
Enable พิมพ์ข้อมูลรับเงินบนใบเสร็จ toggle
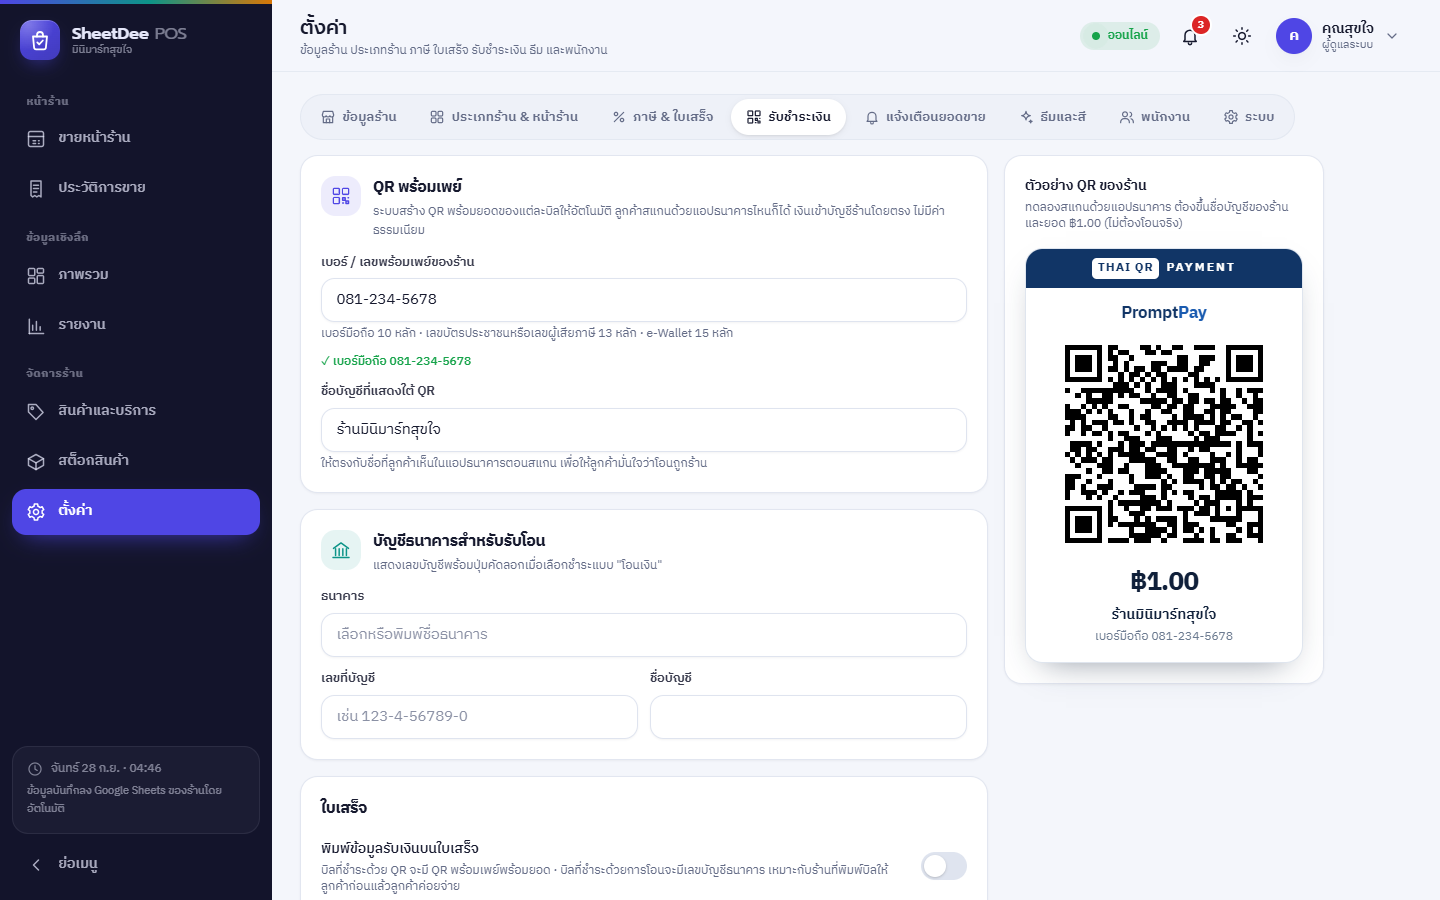944,866
